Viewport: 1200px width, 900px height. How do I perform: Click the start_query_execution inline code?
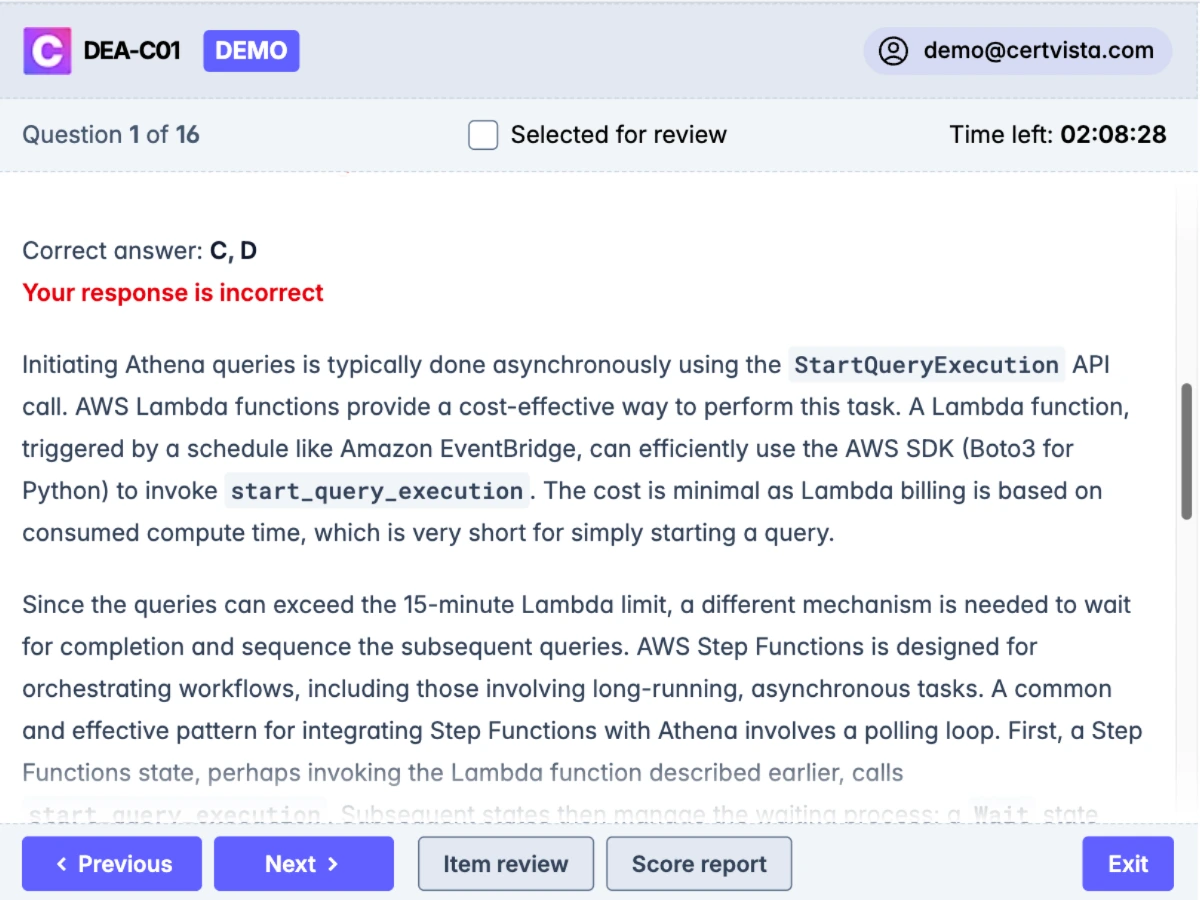376,491
